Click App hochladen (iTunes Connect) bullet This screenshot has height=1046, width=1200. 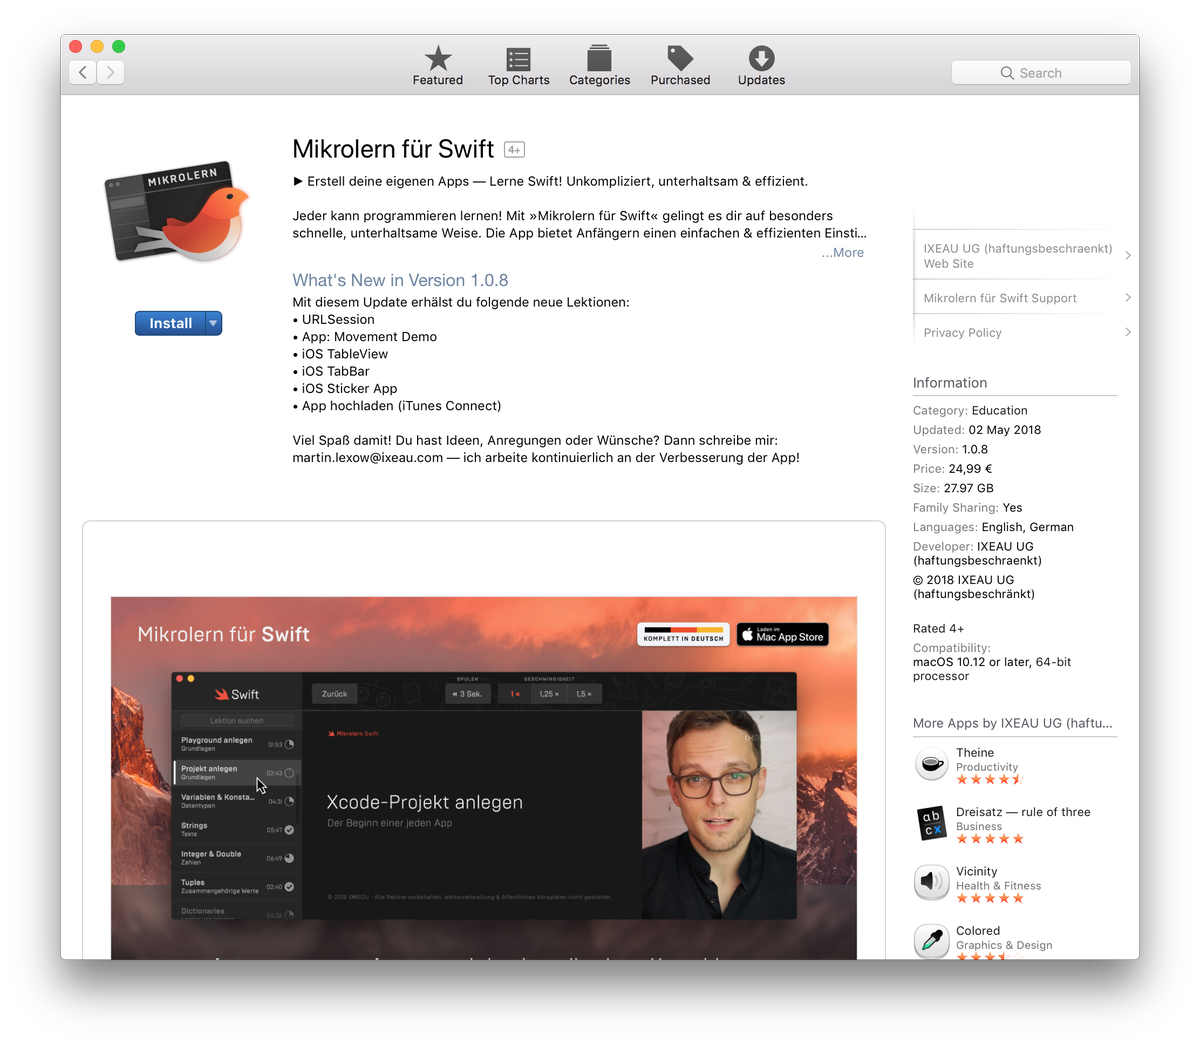pyautogui.click(x=397, y=406)
